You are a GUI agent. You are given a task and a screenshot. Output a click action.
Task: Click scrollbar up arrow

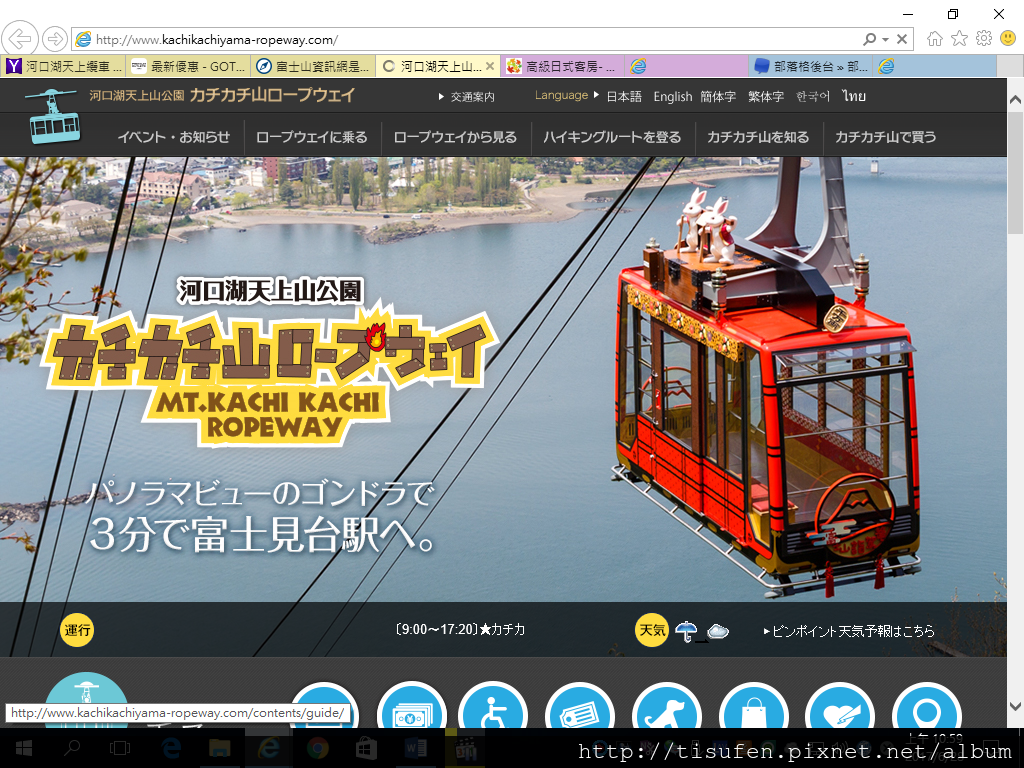pos(1016,99)
